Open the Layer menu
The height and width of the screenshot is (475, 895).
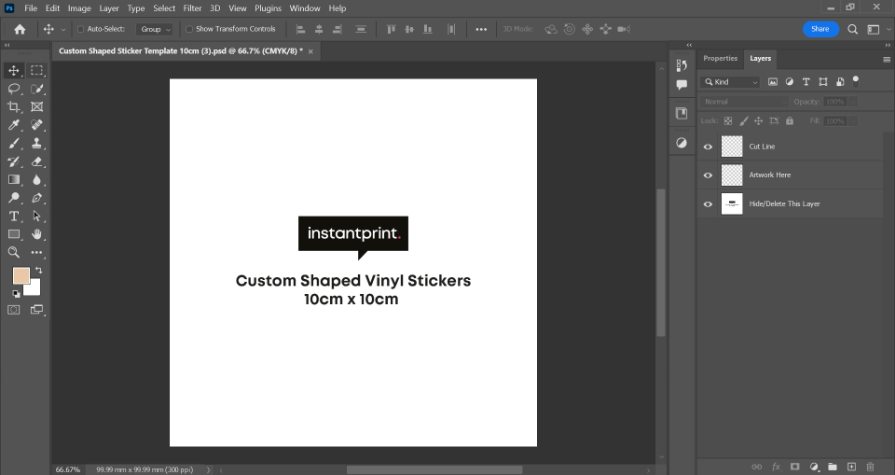point(109,8)
